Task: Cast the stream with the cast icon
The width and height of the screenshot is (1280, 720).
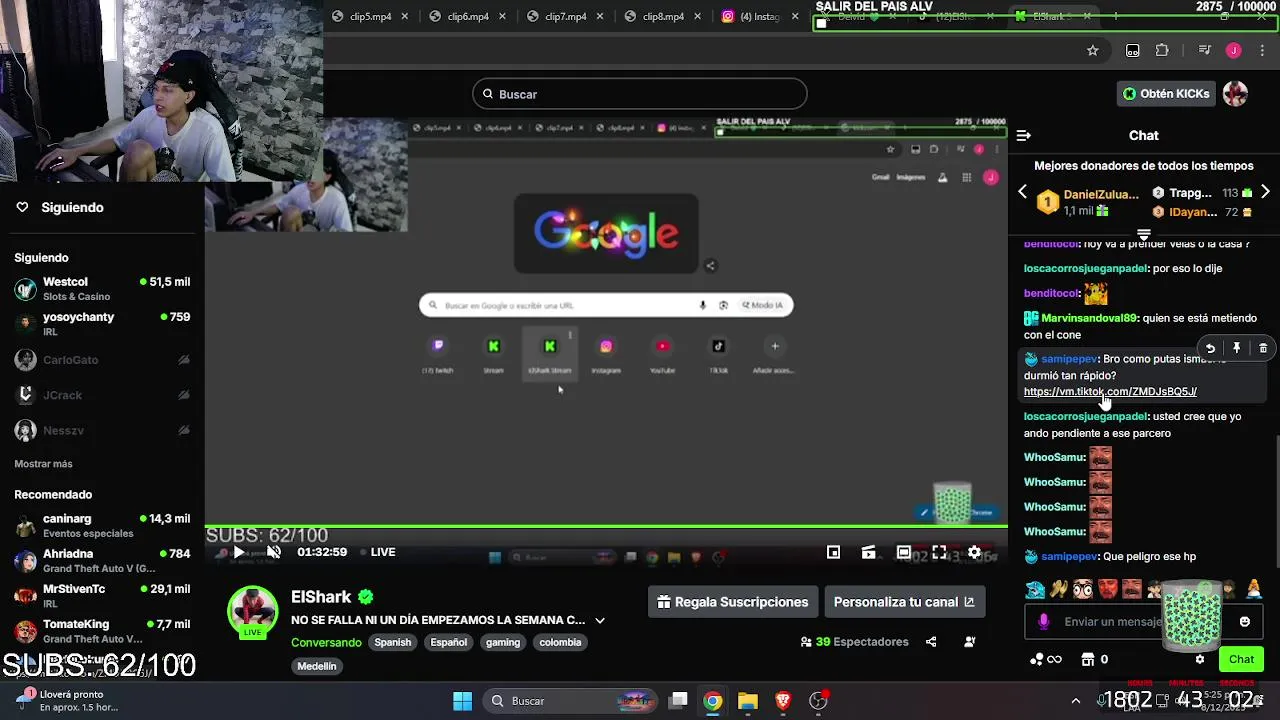Action: [x=868, y=552]
